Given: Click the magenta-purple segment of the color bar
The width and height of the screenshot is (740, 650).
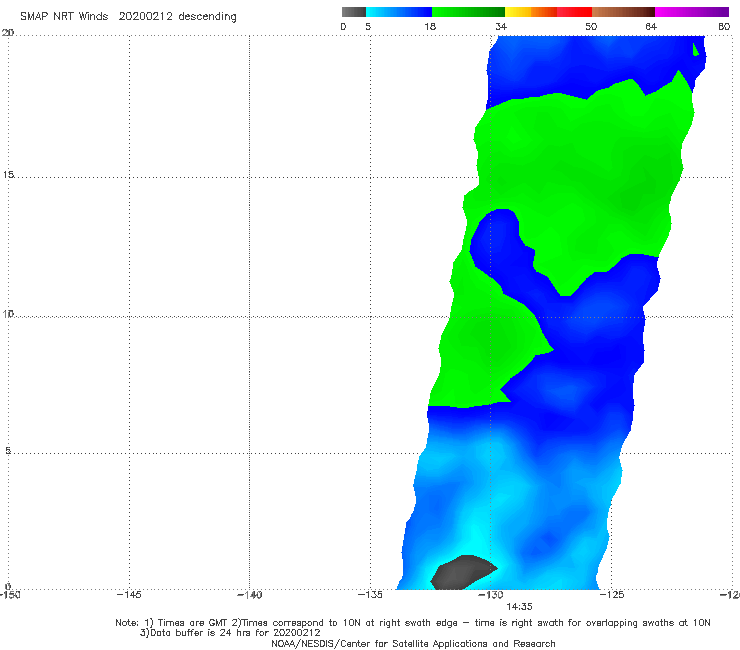Looking at the screenshot, I should click(692, 12).
